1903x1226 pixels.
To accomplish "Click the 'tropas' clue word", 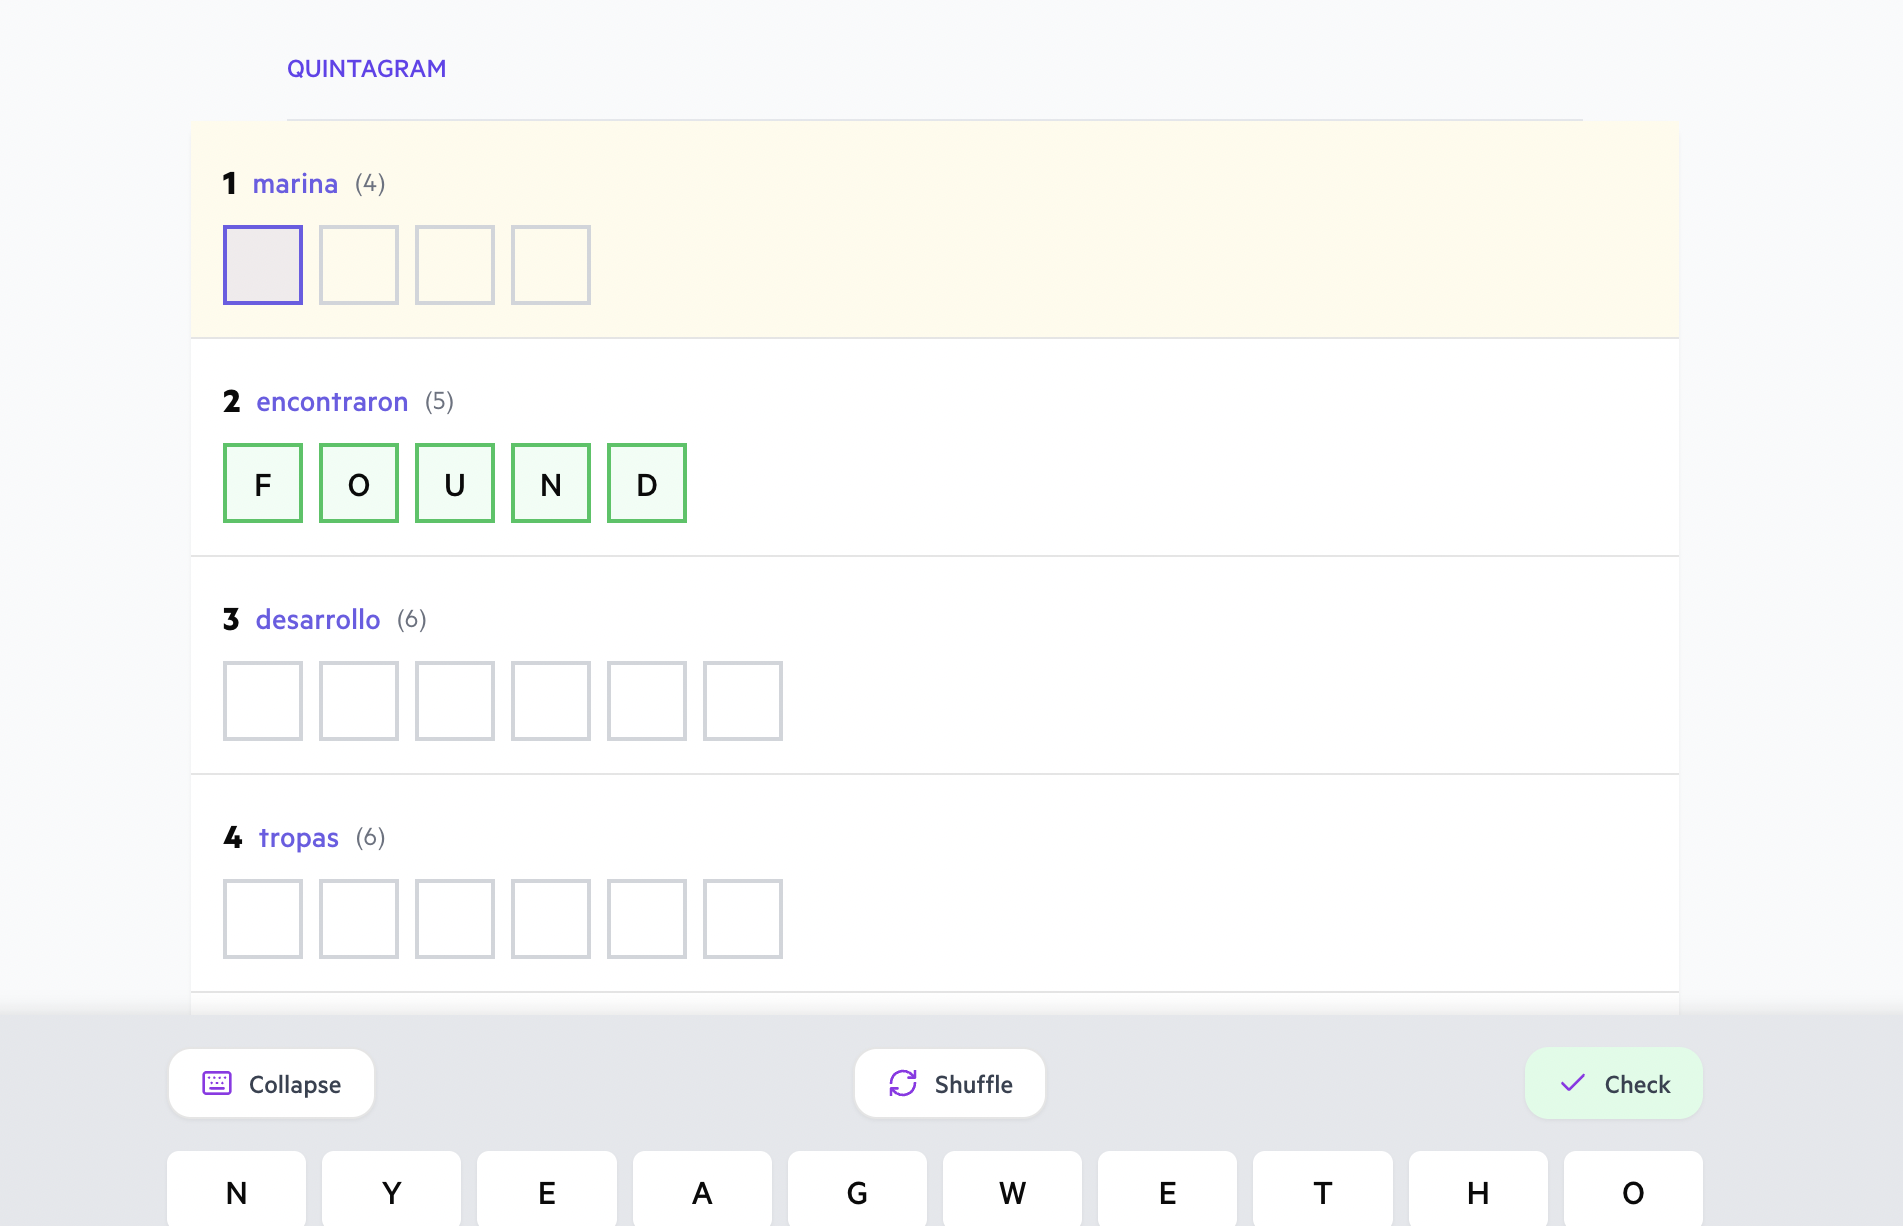I will pyautogui.click(x=299, y=838).
